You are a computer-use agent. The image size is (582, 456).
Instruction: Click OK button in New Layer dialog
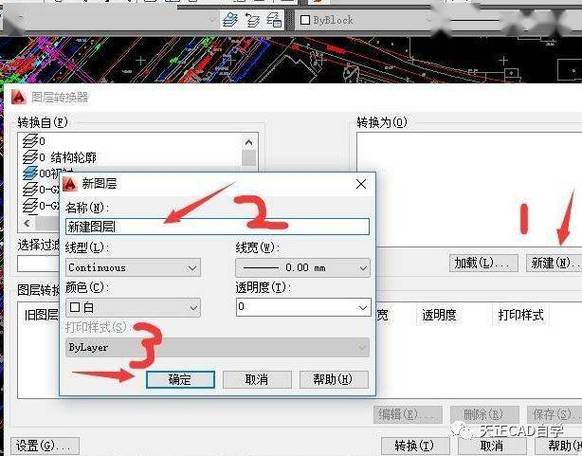(x=180, y=380)
